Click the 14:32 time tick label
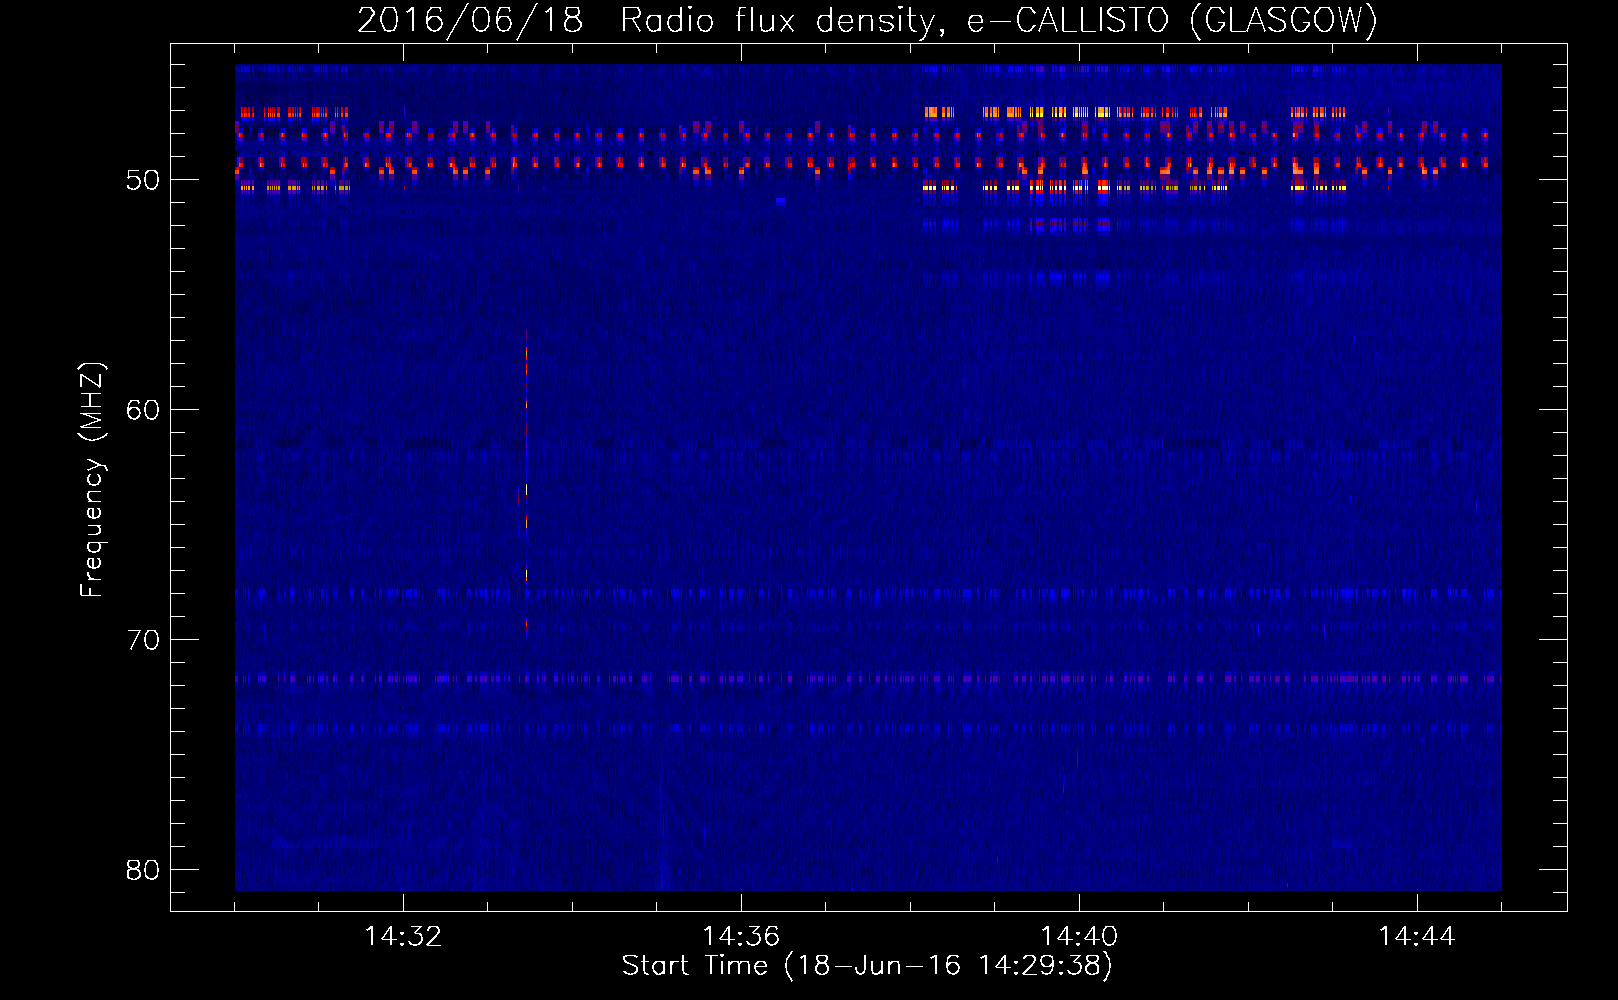Viewport: 1618px width, 1000px height. point(403,937)
